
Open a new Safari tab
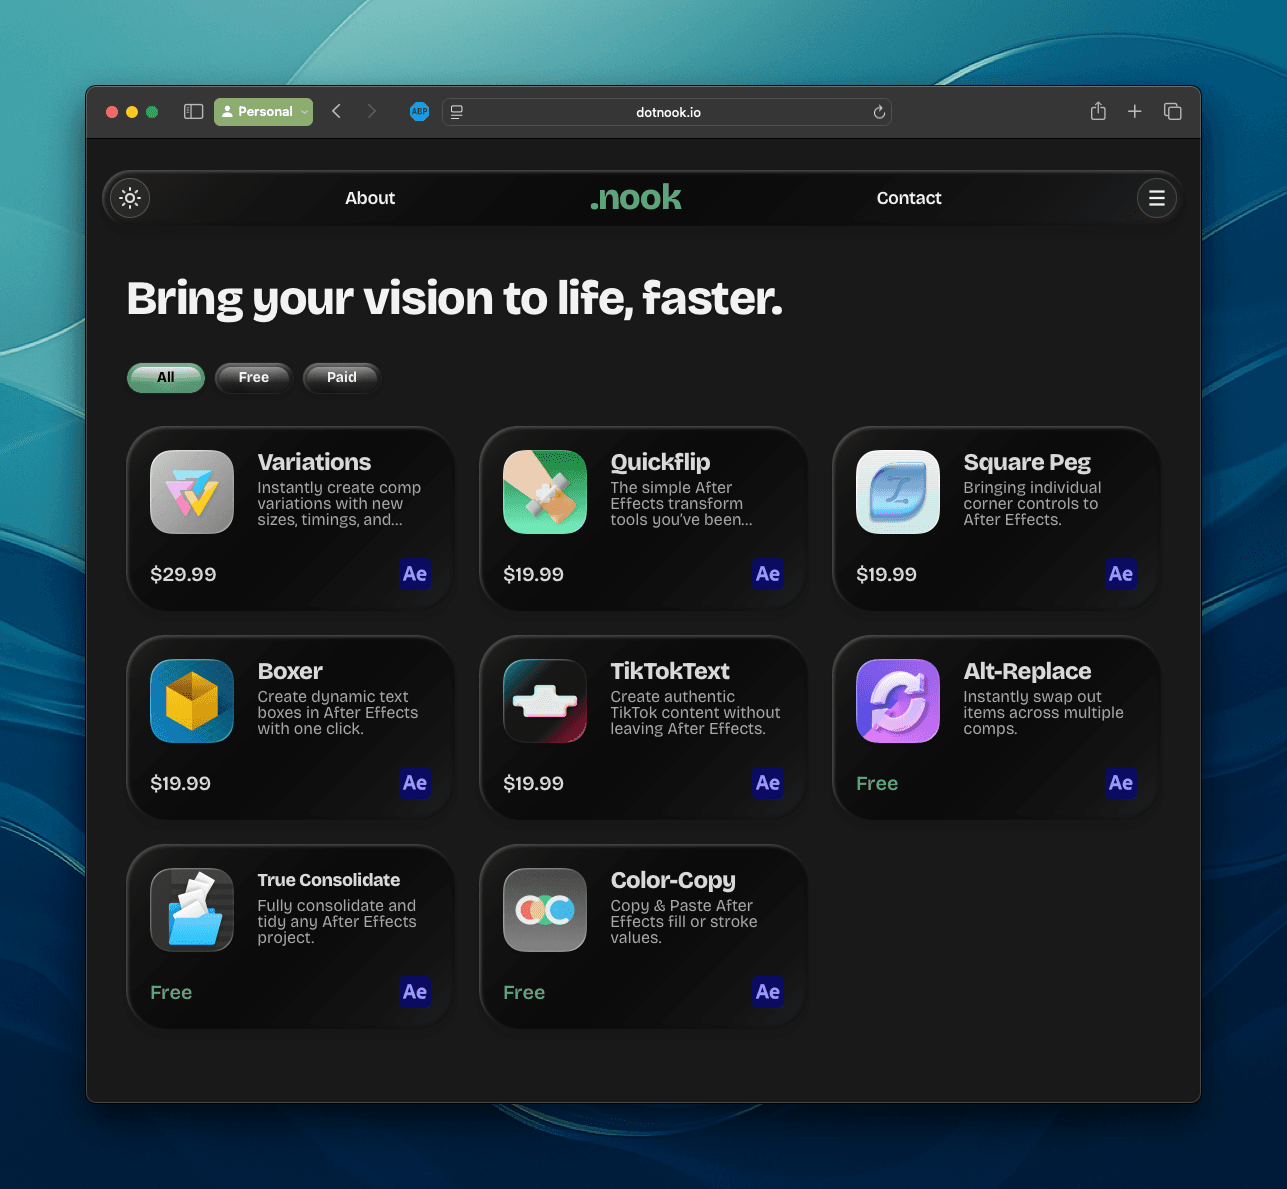(1135, 112)
